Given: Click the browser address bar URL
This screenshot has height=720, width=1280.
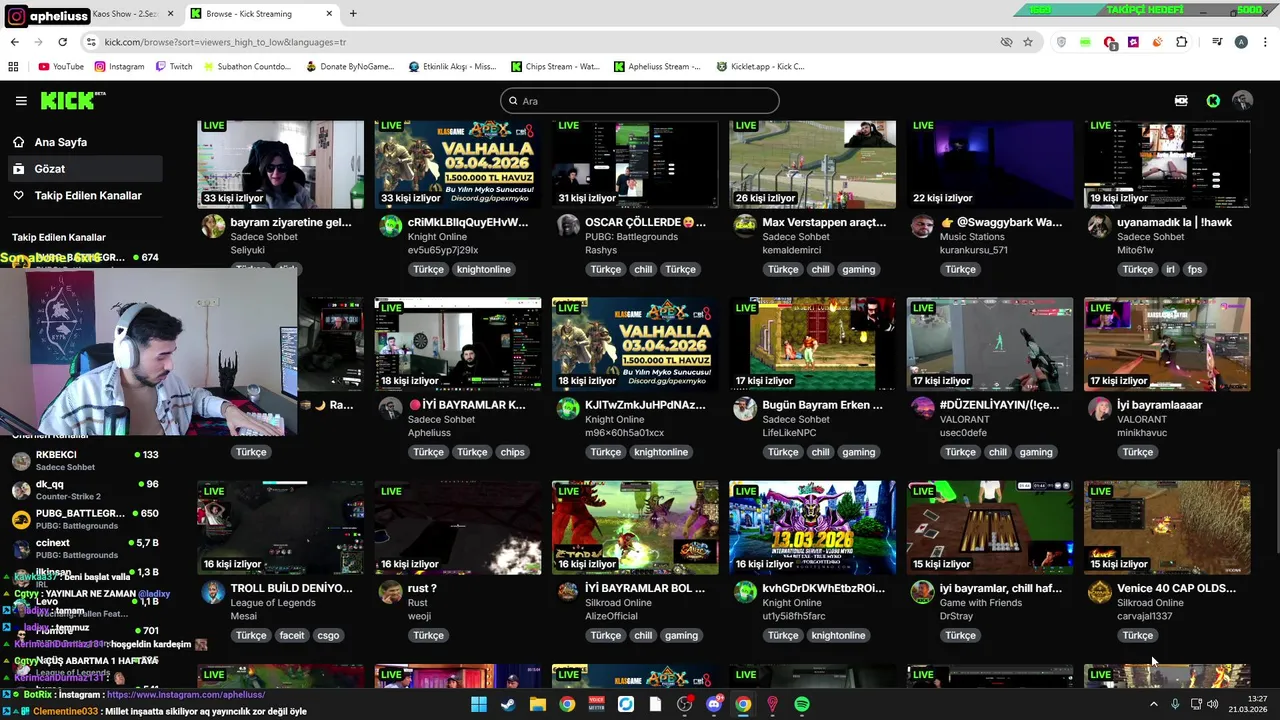Looking at the screenshot, I should [x=225, y=42].
